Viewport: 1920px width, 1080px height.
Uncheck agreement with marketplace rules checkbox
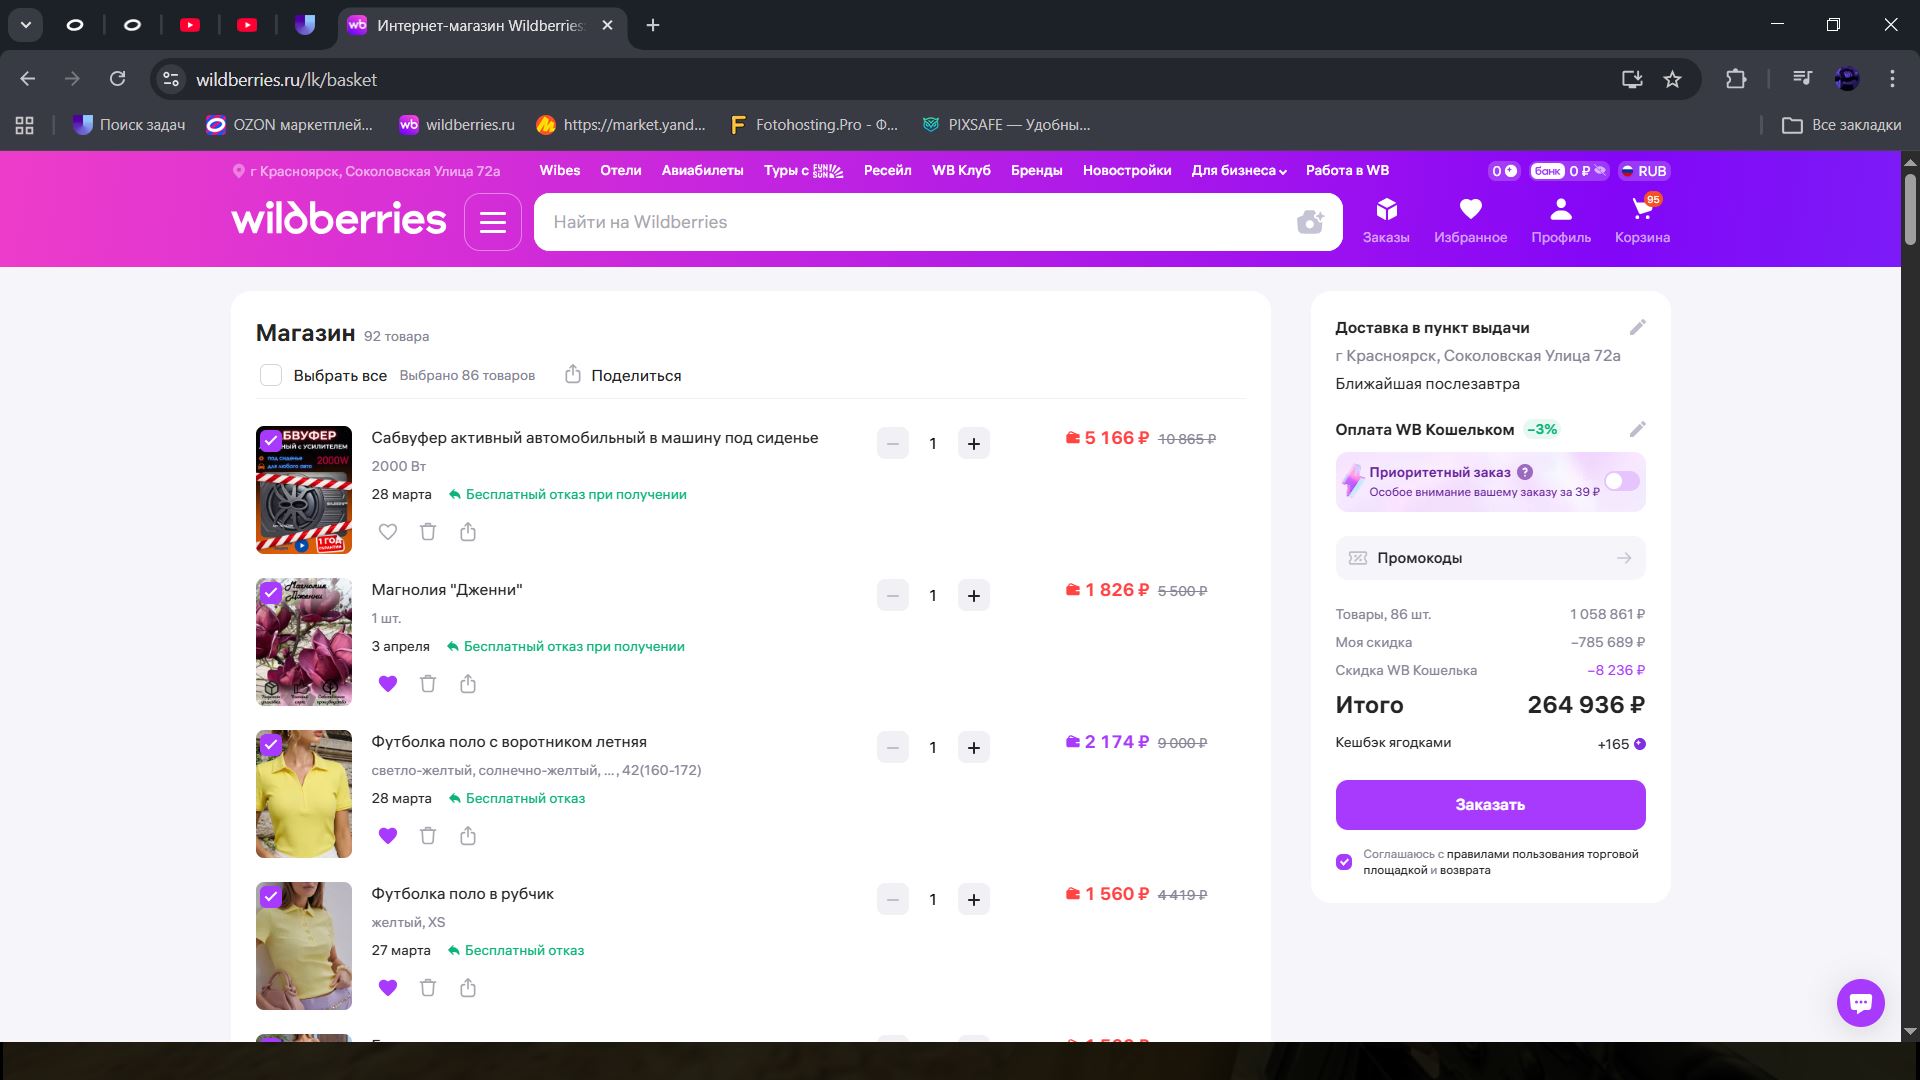[1344, 862]
